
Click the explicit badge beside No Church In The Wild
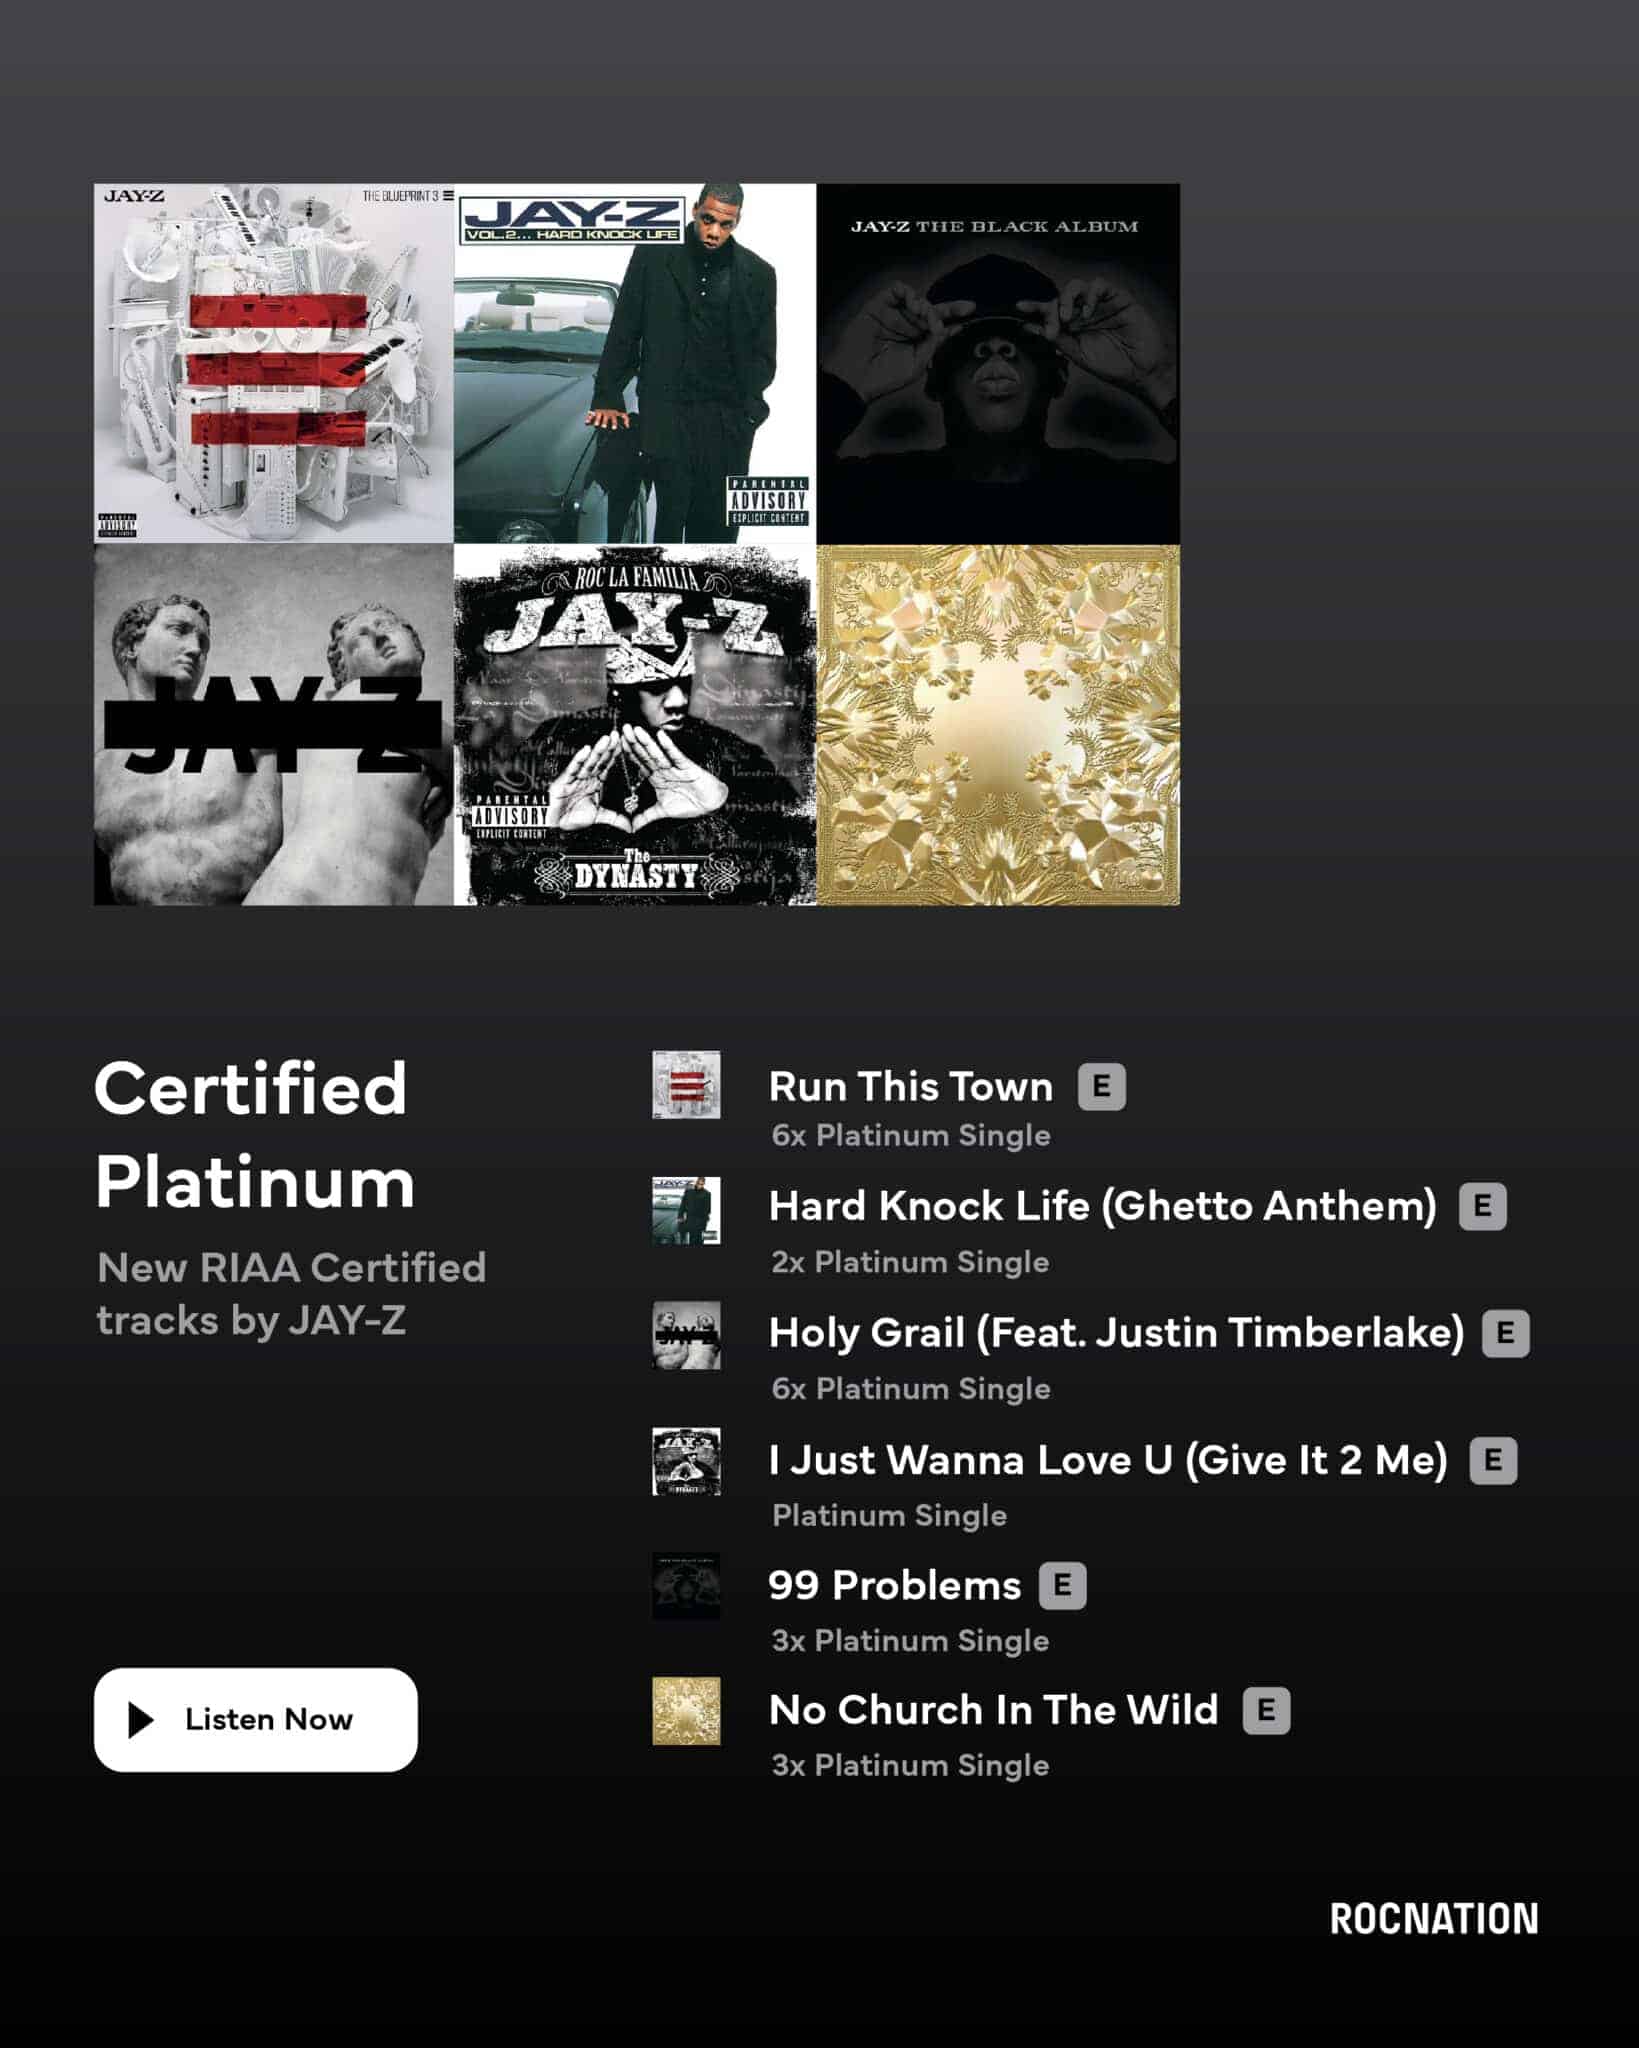click(1267, 1710)
